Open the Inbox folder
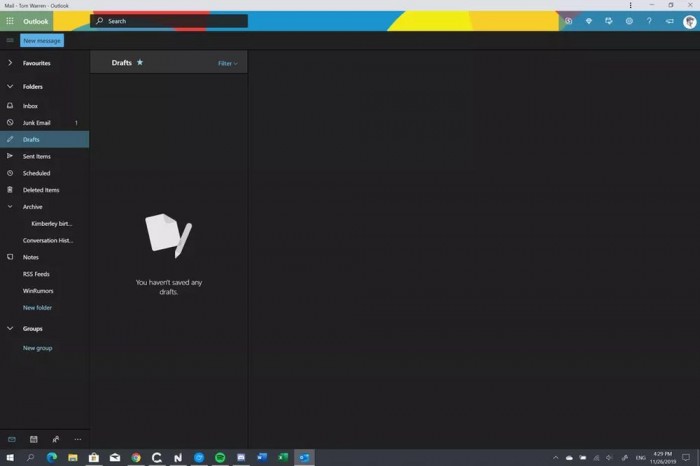 pos(30,106)
